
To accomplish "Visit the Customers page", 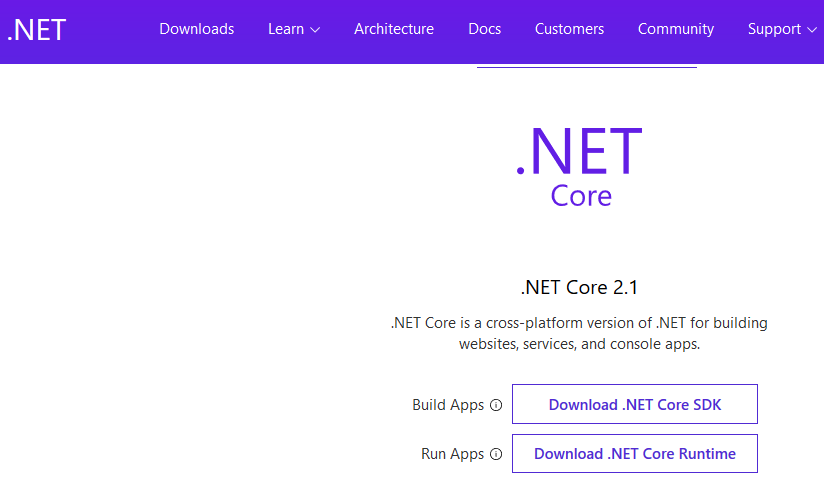I will pyautogui.click(x=569, y=29).
